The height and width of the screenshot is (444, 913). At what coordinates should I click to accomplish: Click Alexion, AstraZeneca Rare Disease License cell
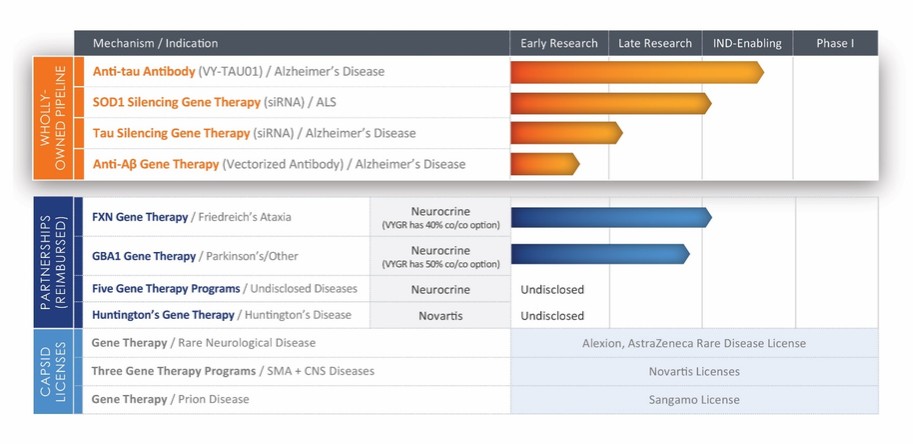[x=694, y=343]
